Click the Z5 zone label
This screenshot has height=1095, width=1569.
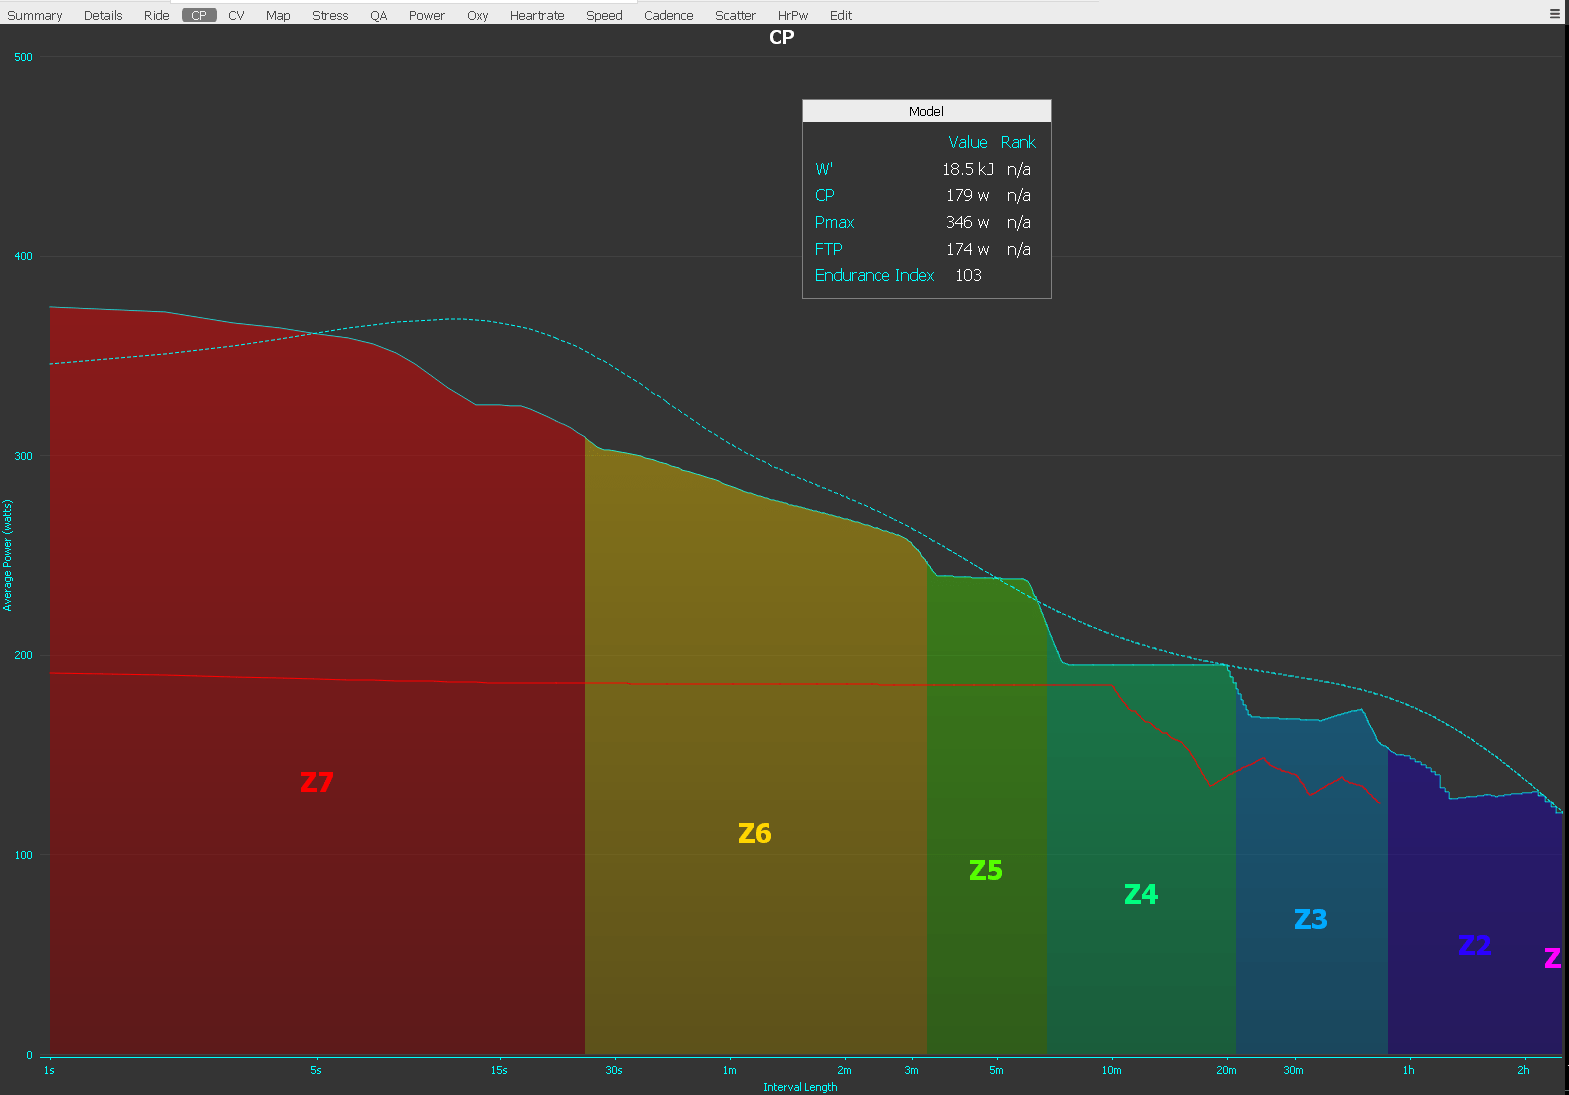pos(986,870)
